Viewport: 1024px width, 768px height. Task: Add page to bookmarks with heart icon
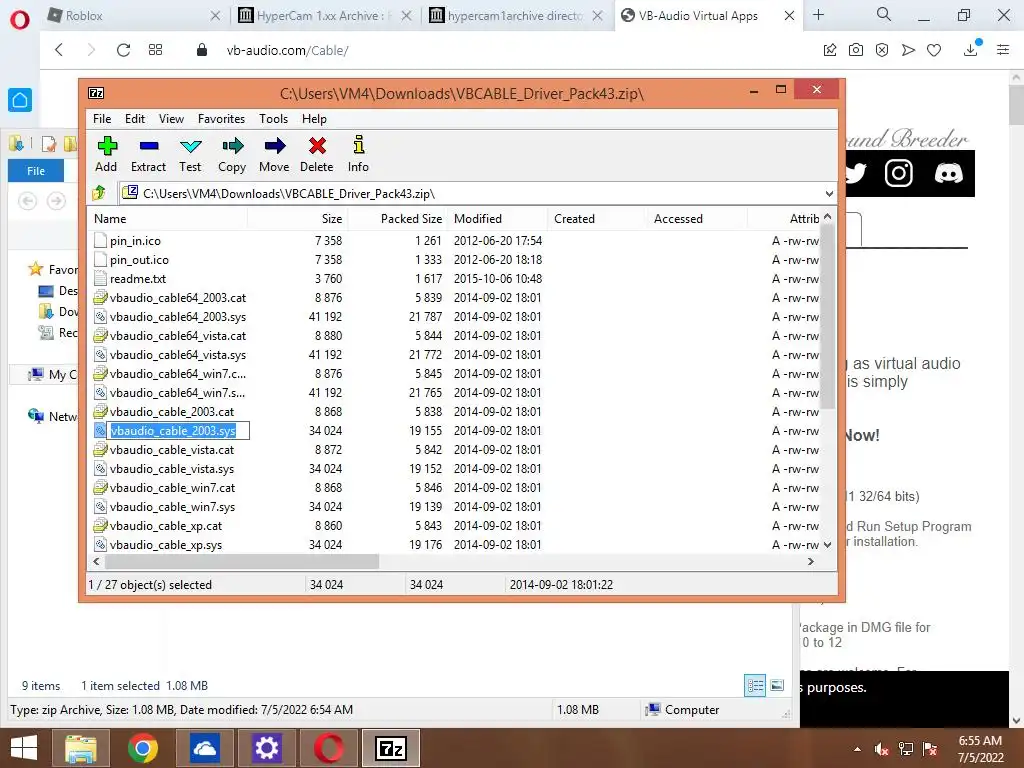[x=934, y=50]
